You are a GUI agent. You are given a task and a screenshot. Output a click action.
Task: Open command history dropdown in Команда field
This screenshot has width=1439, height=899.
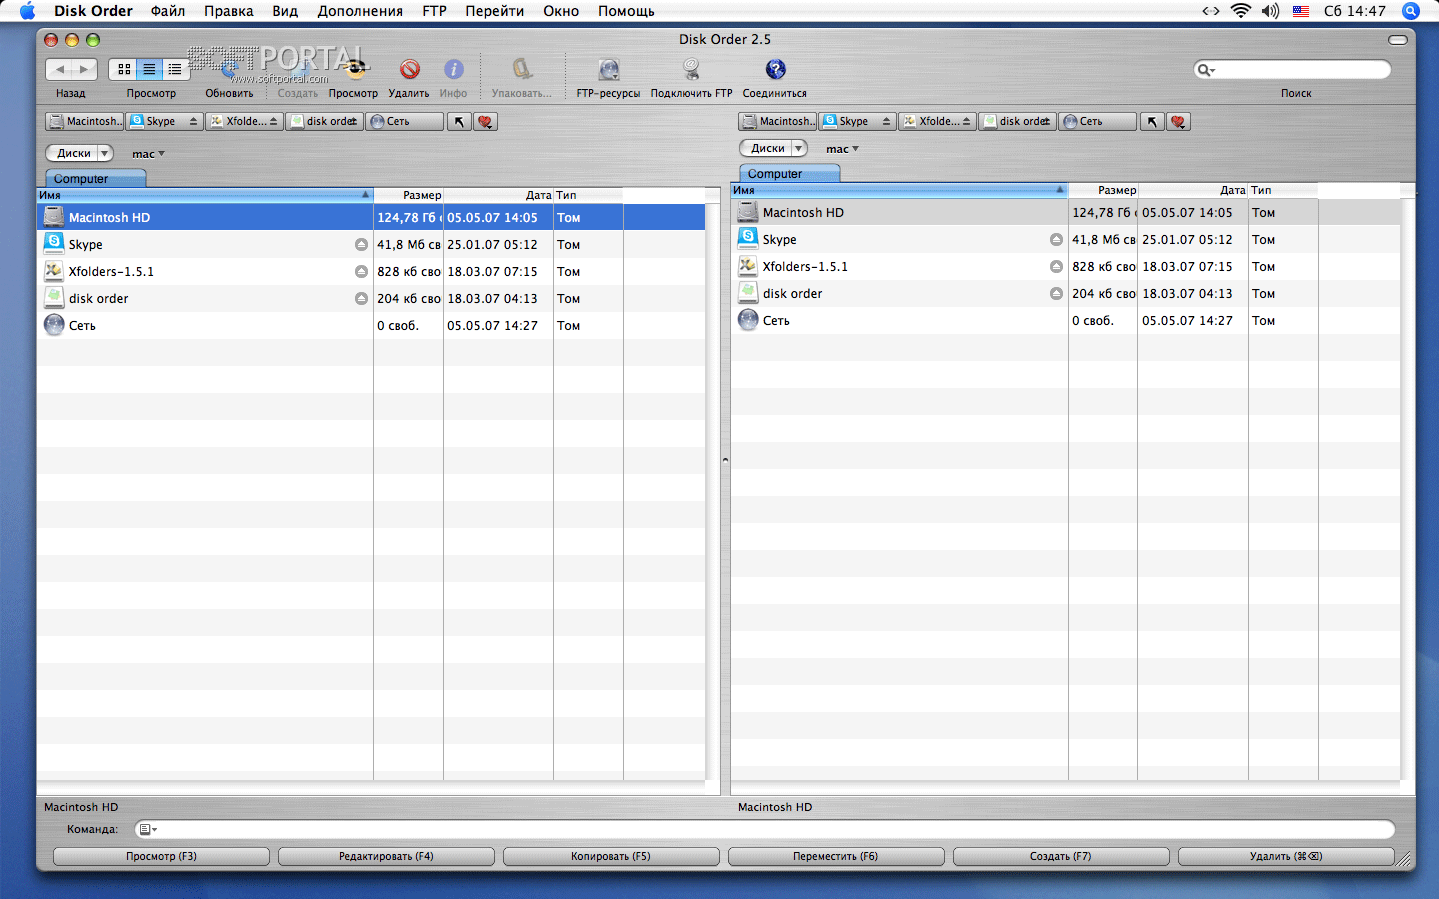(x=148, y=829)
